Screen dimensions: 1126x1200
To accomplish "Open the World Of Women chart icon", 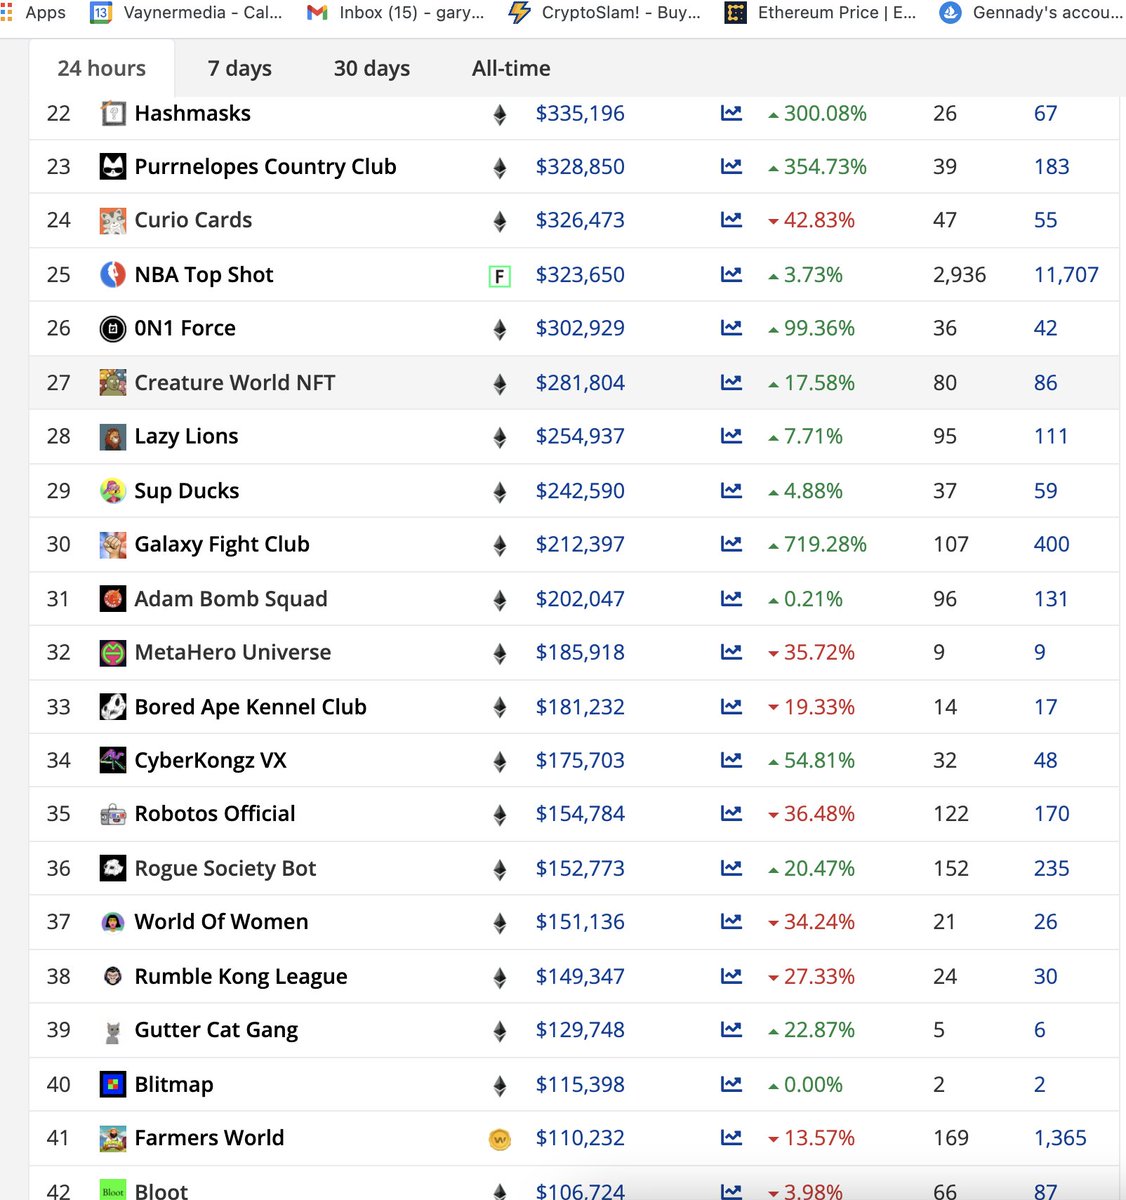I will [732, 922].
